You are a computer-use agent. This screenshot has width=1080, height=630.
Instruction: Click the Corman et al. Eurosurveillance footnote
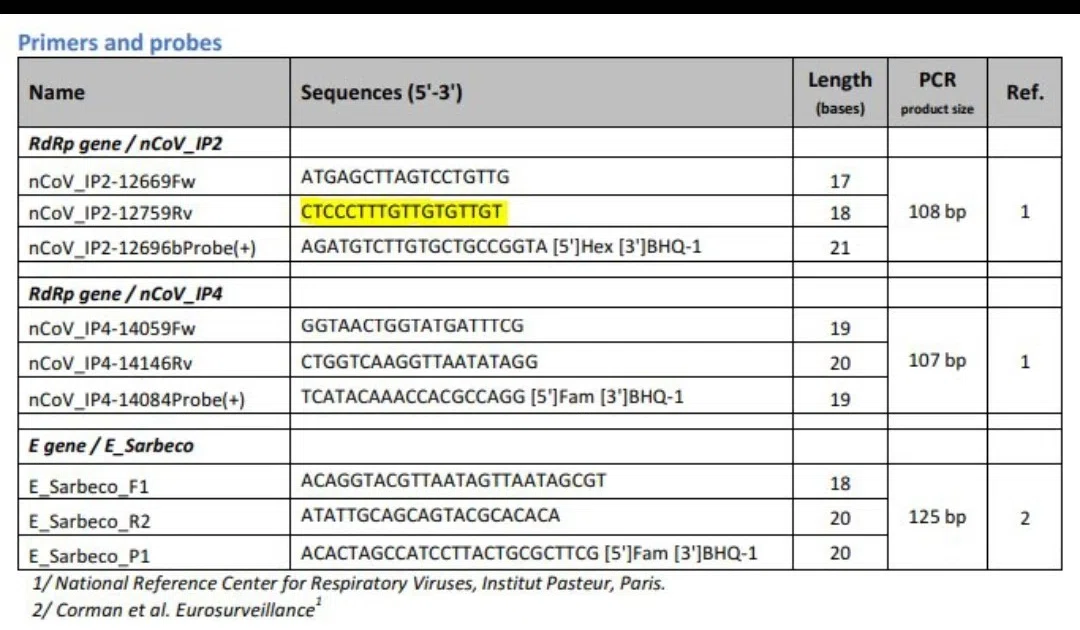click(x=176, y=609)
